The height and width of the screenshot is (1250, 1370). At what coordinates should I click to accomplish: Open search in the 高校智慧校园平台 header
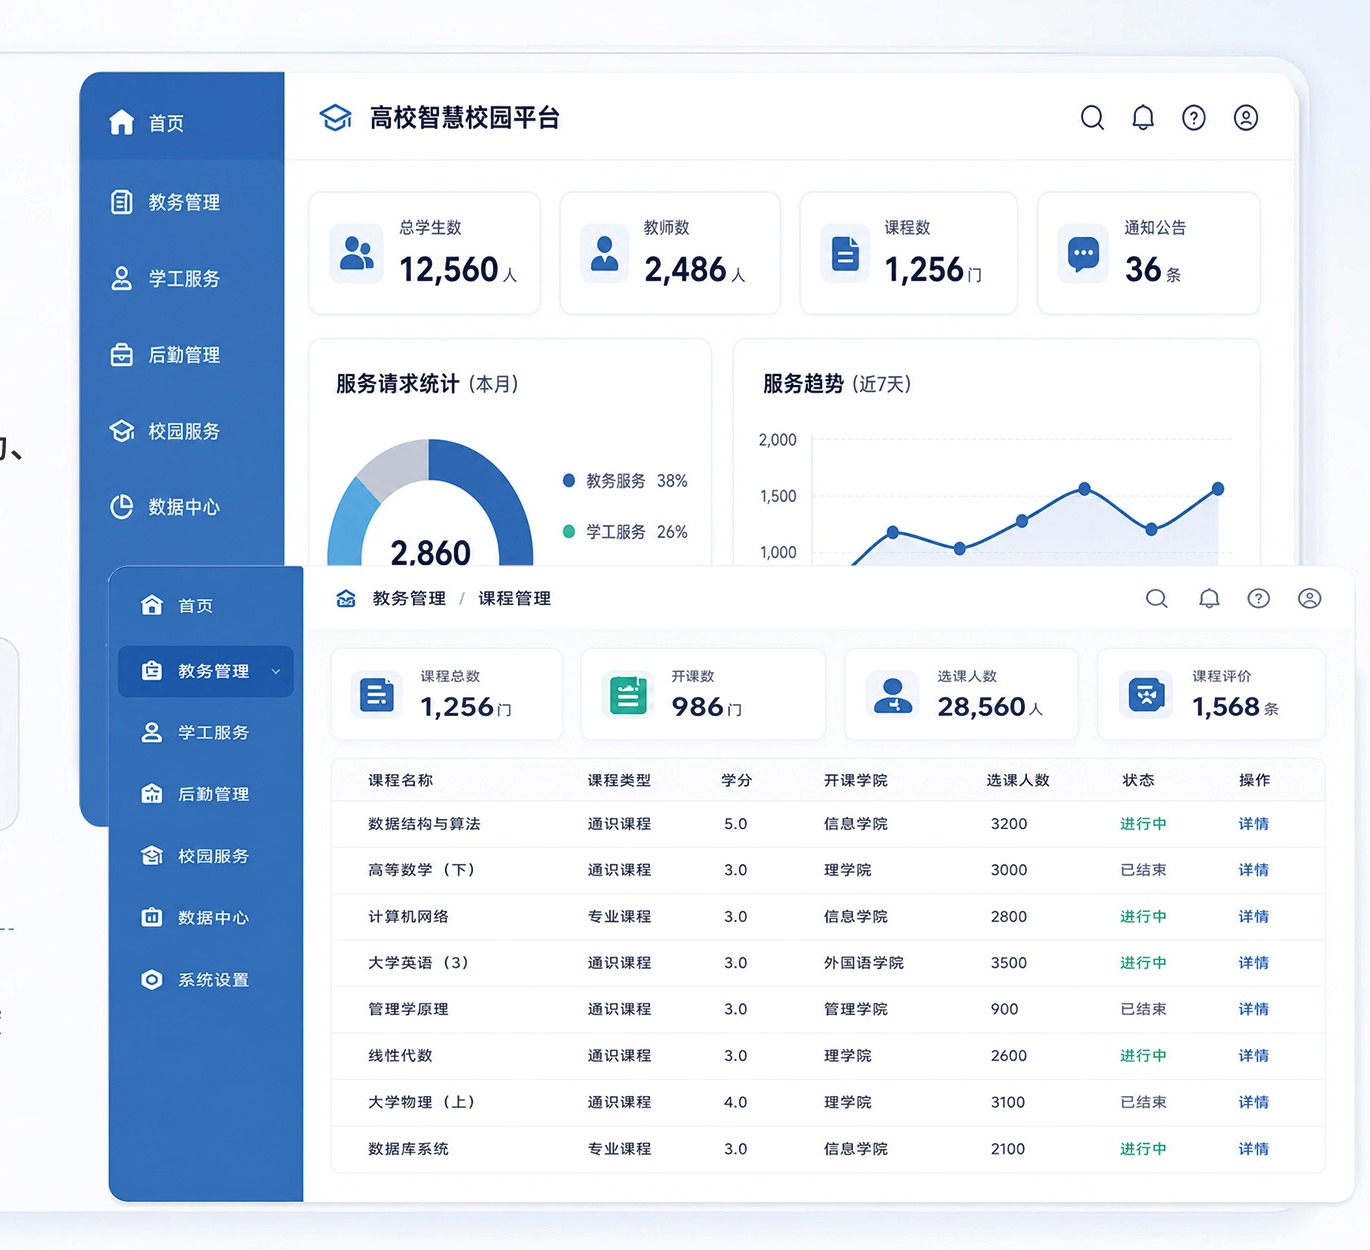1092,118
